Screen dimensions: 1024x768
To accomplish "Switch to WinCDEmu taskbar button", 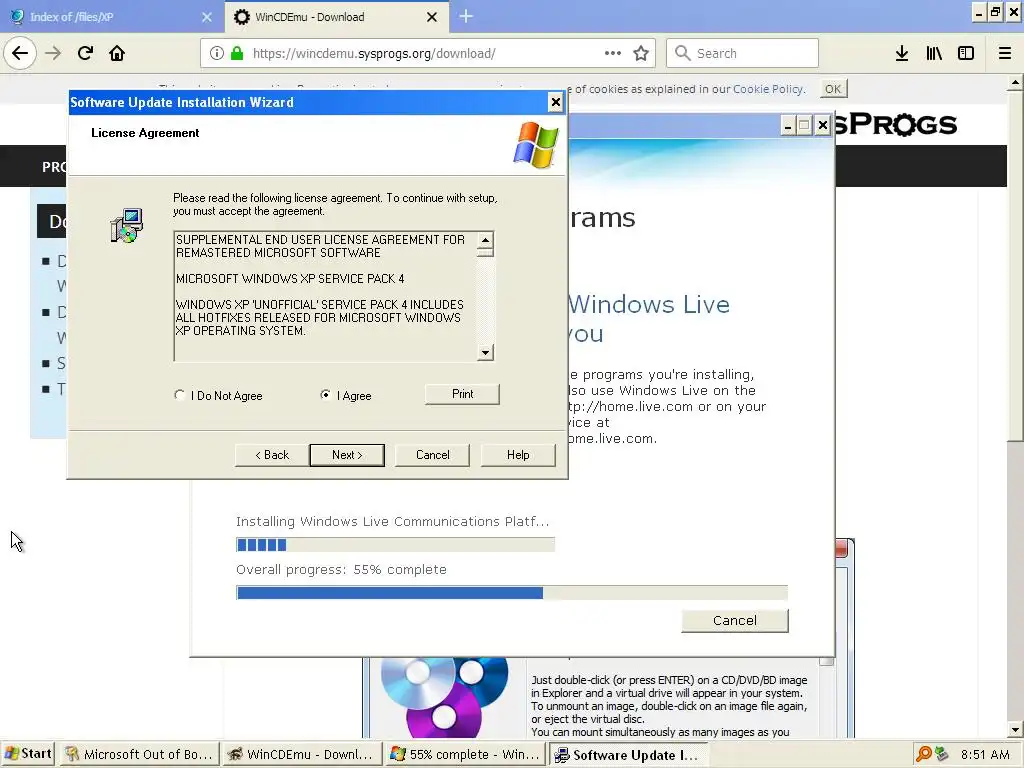I will click(x=301, y=754).
